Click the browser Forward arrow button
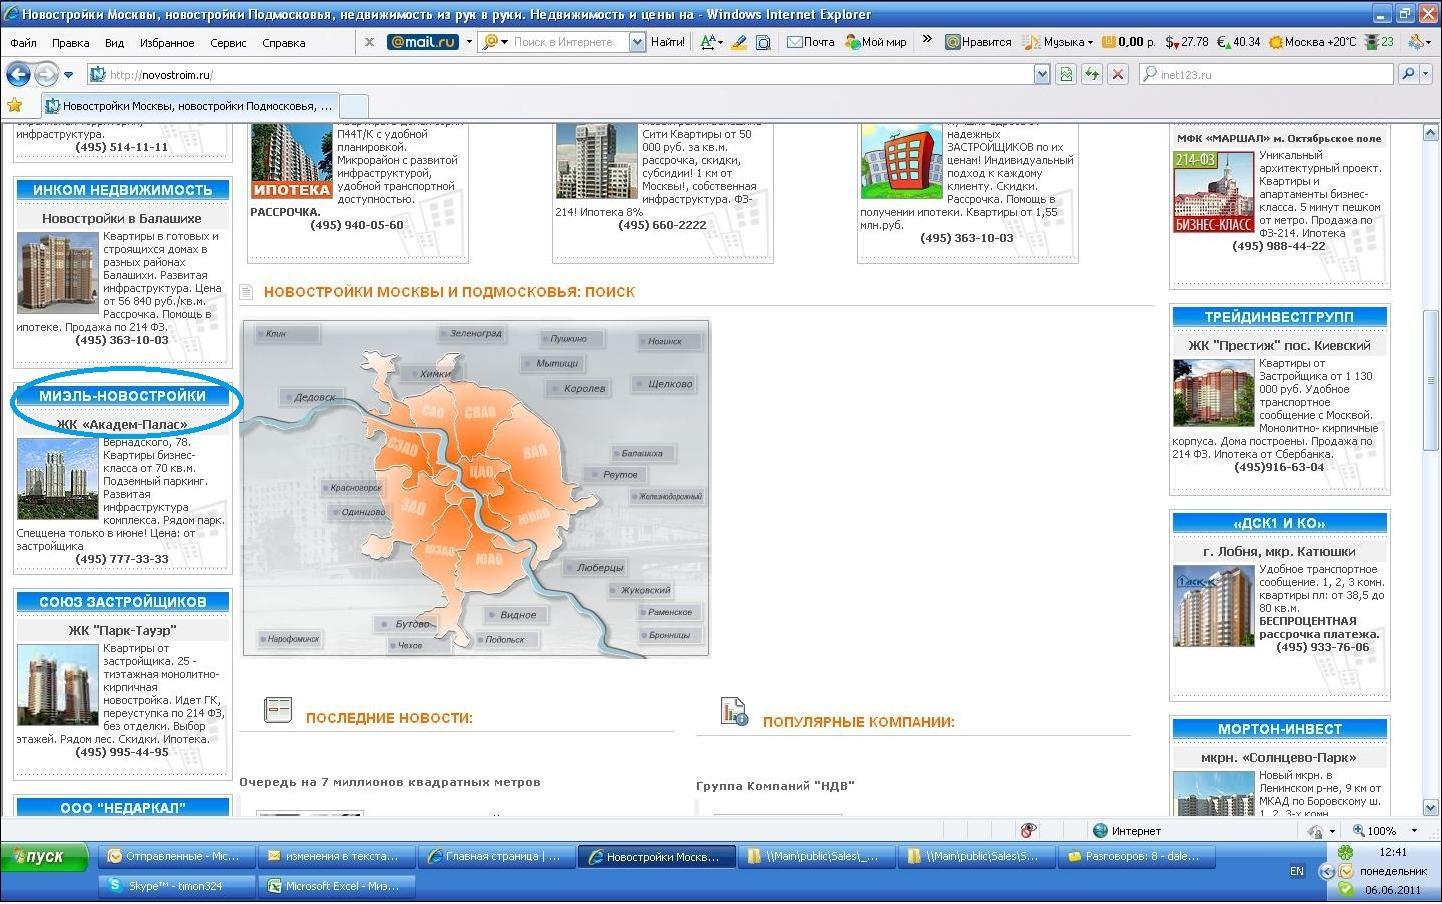 (45, 74)
